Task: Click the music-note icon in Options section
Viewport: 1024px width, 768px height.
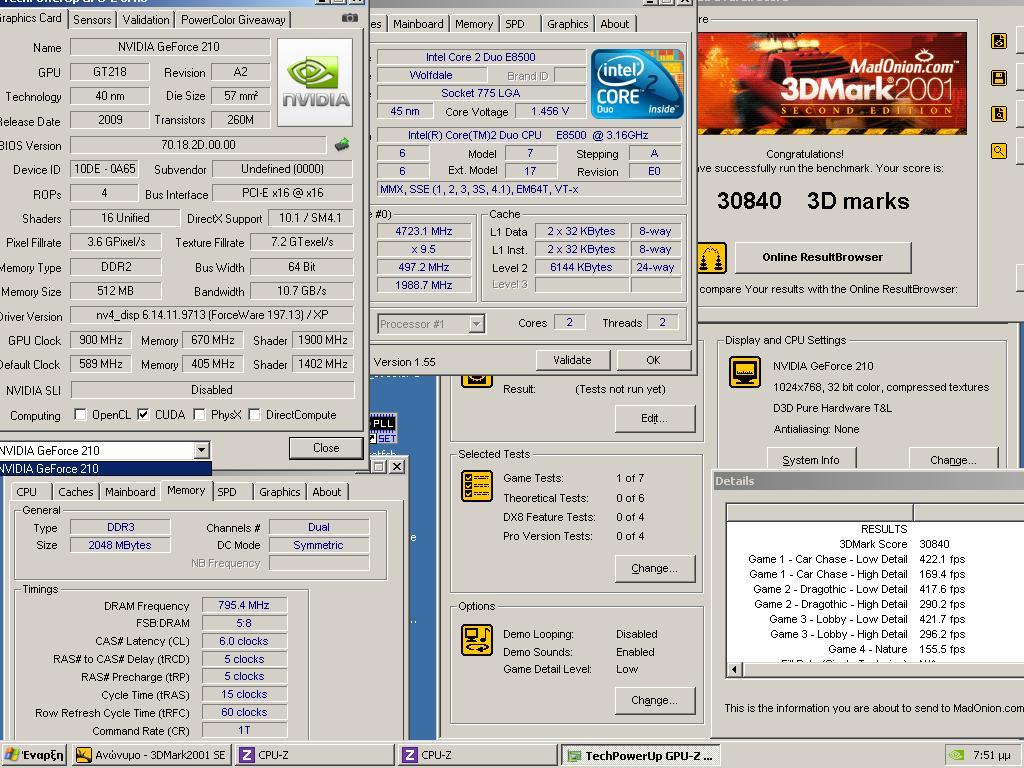Action: tap(477, 640)
